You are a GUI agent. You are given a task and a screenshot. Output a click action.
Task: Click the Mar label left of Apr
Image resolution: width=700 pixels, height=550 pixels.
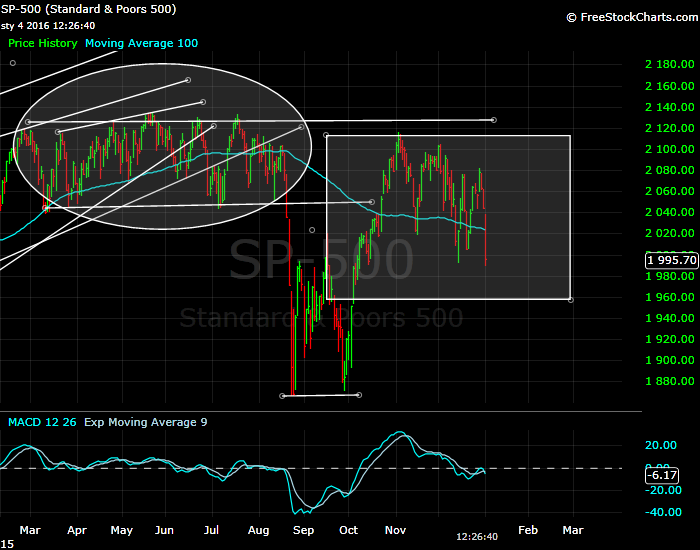pos(30,530)
